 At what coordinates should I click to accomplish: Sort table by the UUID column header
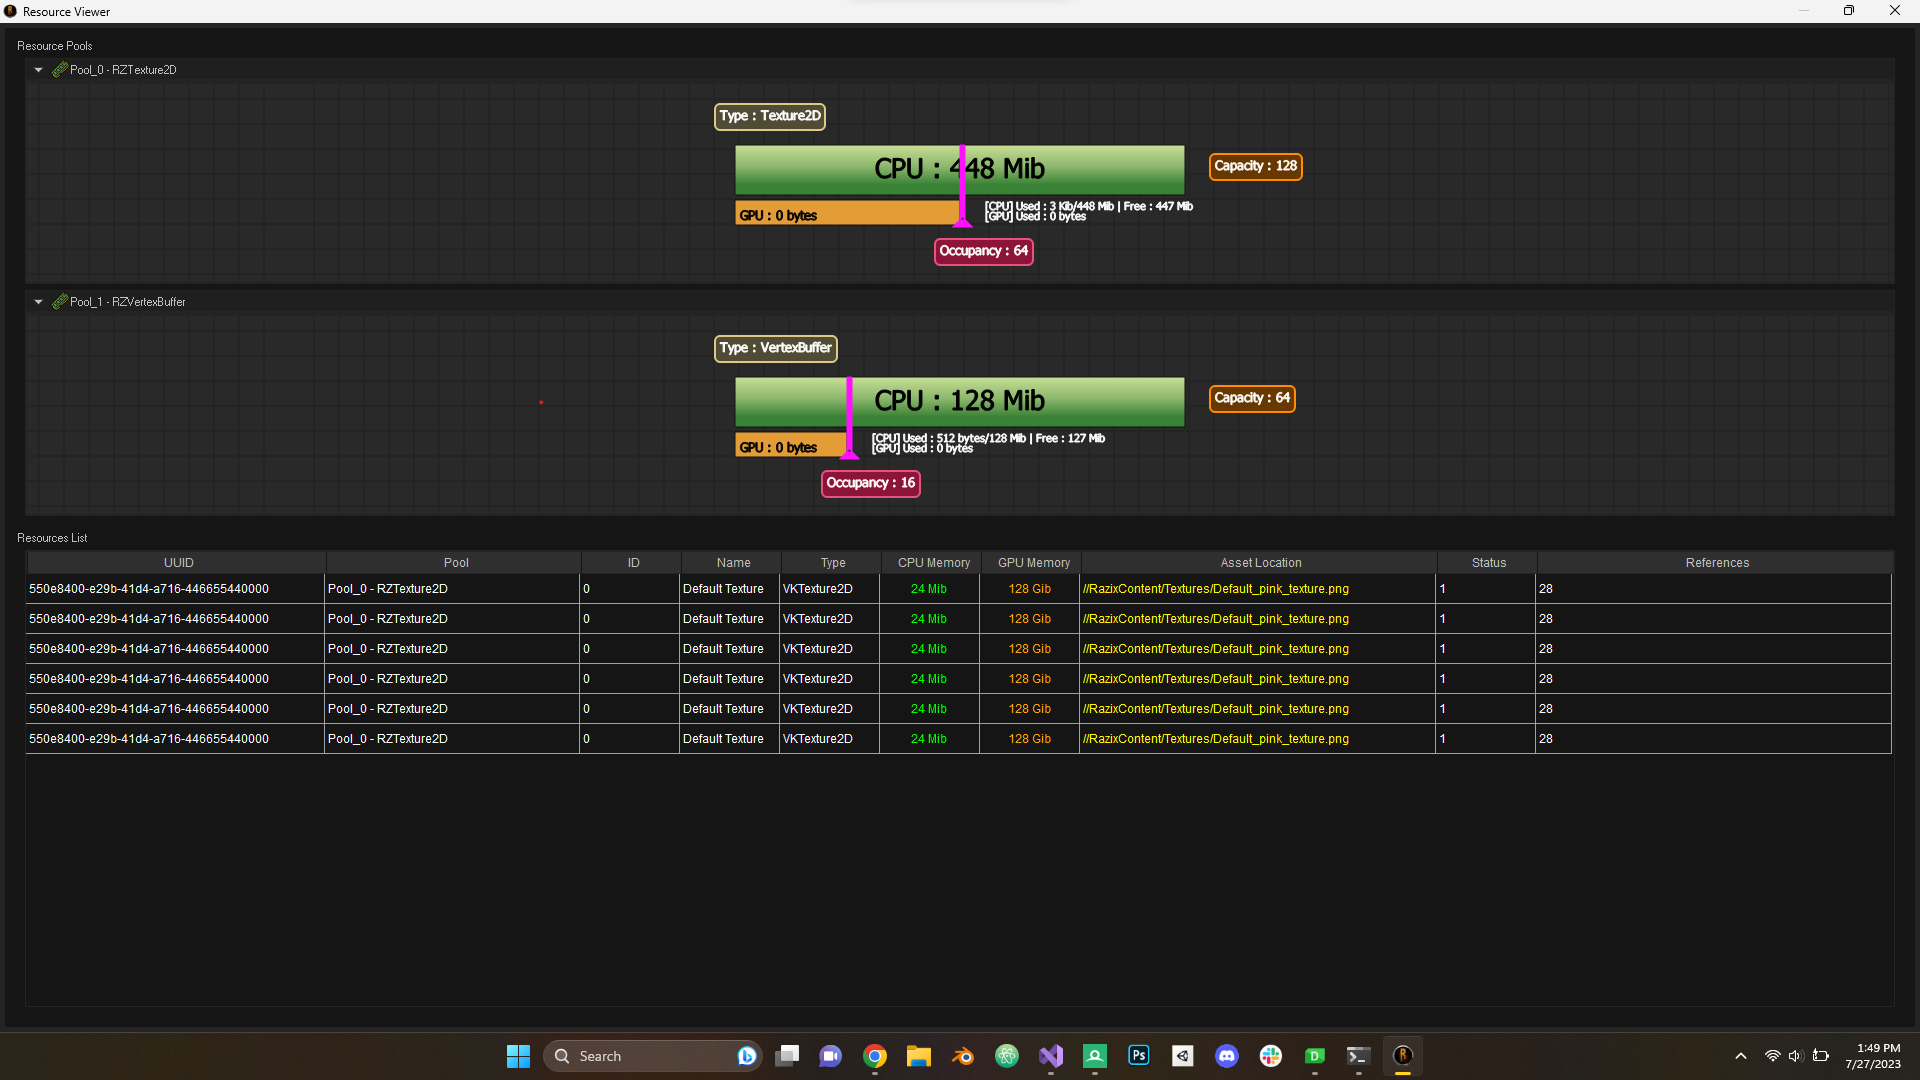click(x=178, y=563)
